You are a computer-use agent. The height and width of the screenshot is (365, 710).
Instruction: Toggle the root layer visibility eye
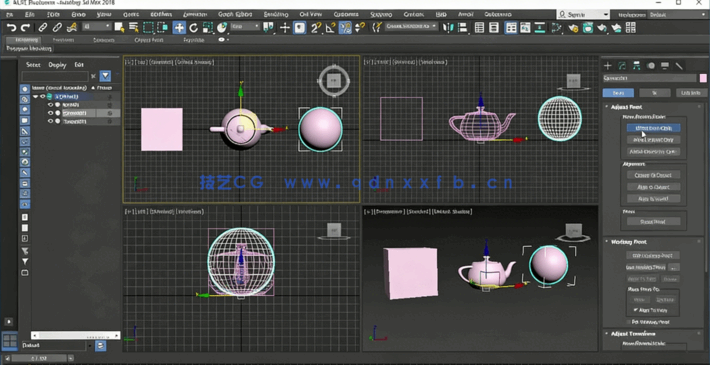click(43, 96)
